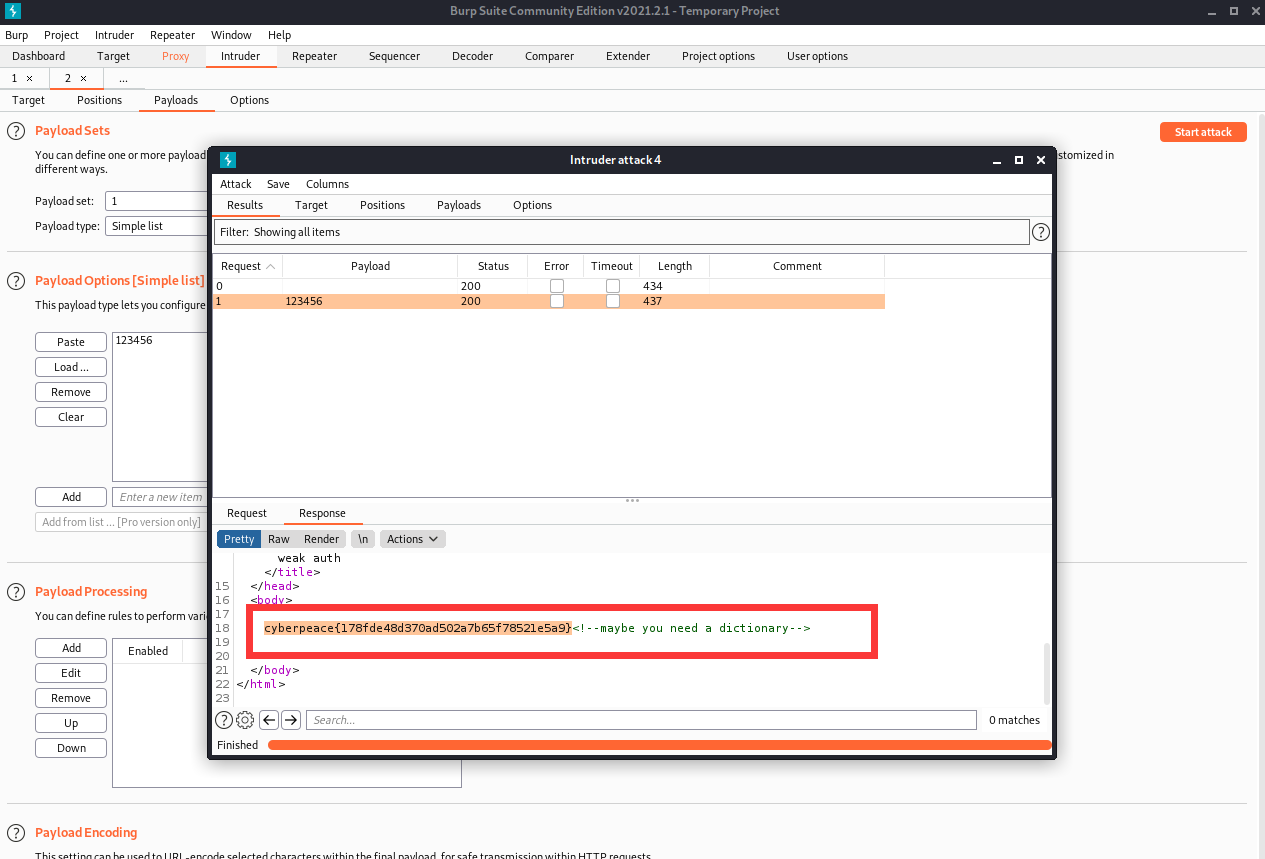Screen dimensions: 1265x859
Task: Click the response Search input field
Action: tap(641, 720)
